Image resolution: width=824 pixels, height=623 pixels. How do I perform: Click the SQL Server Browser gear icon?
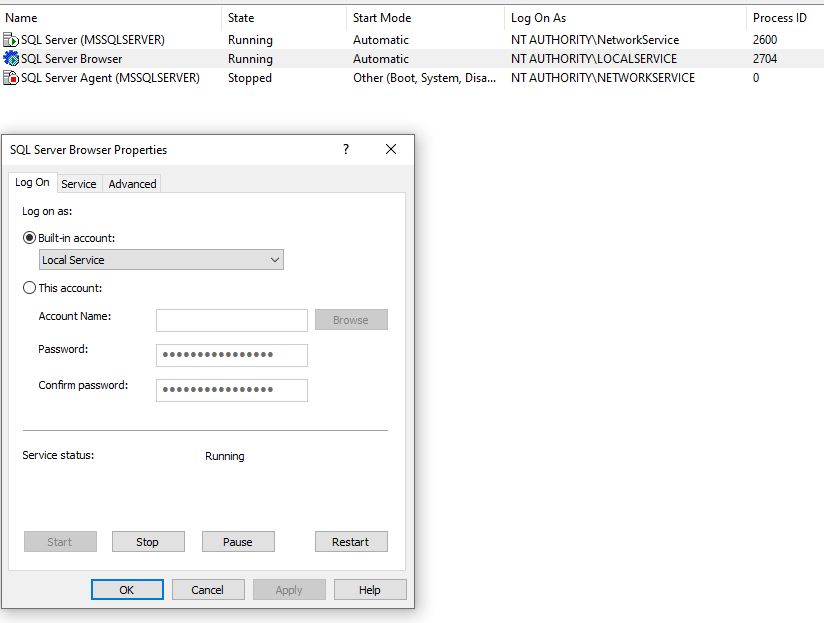11,58
